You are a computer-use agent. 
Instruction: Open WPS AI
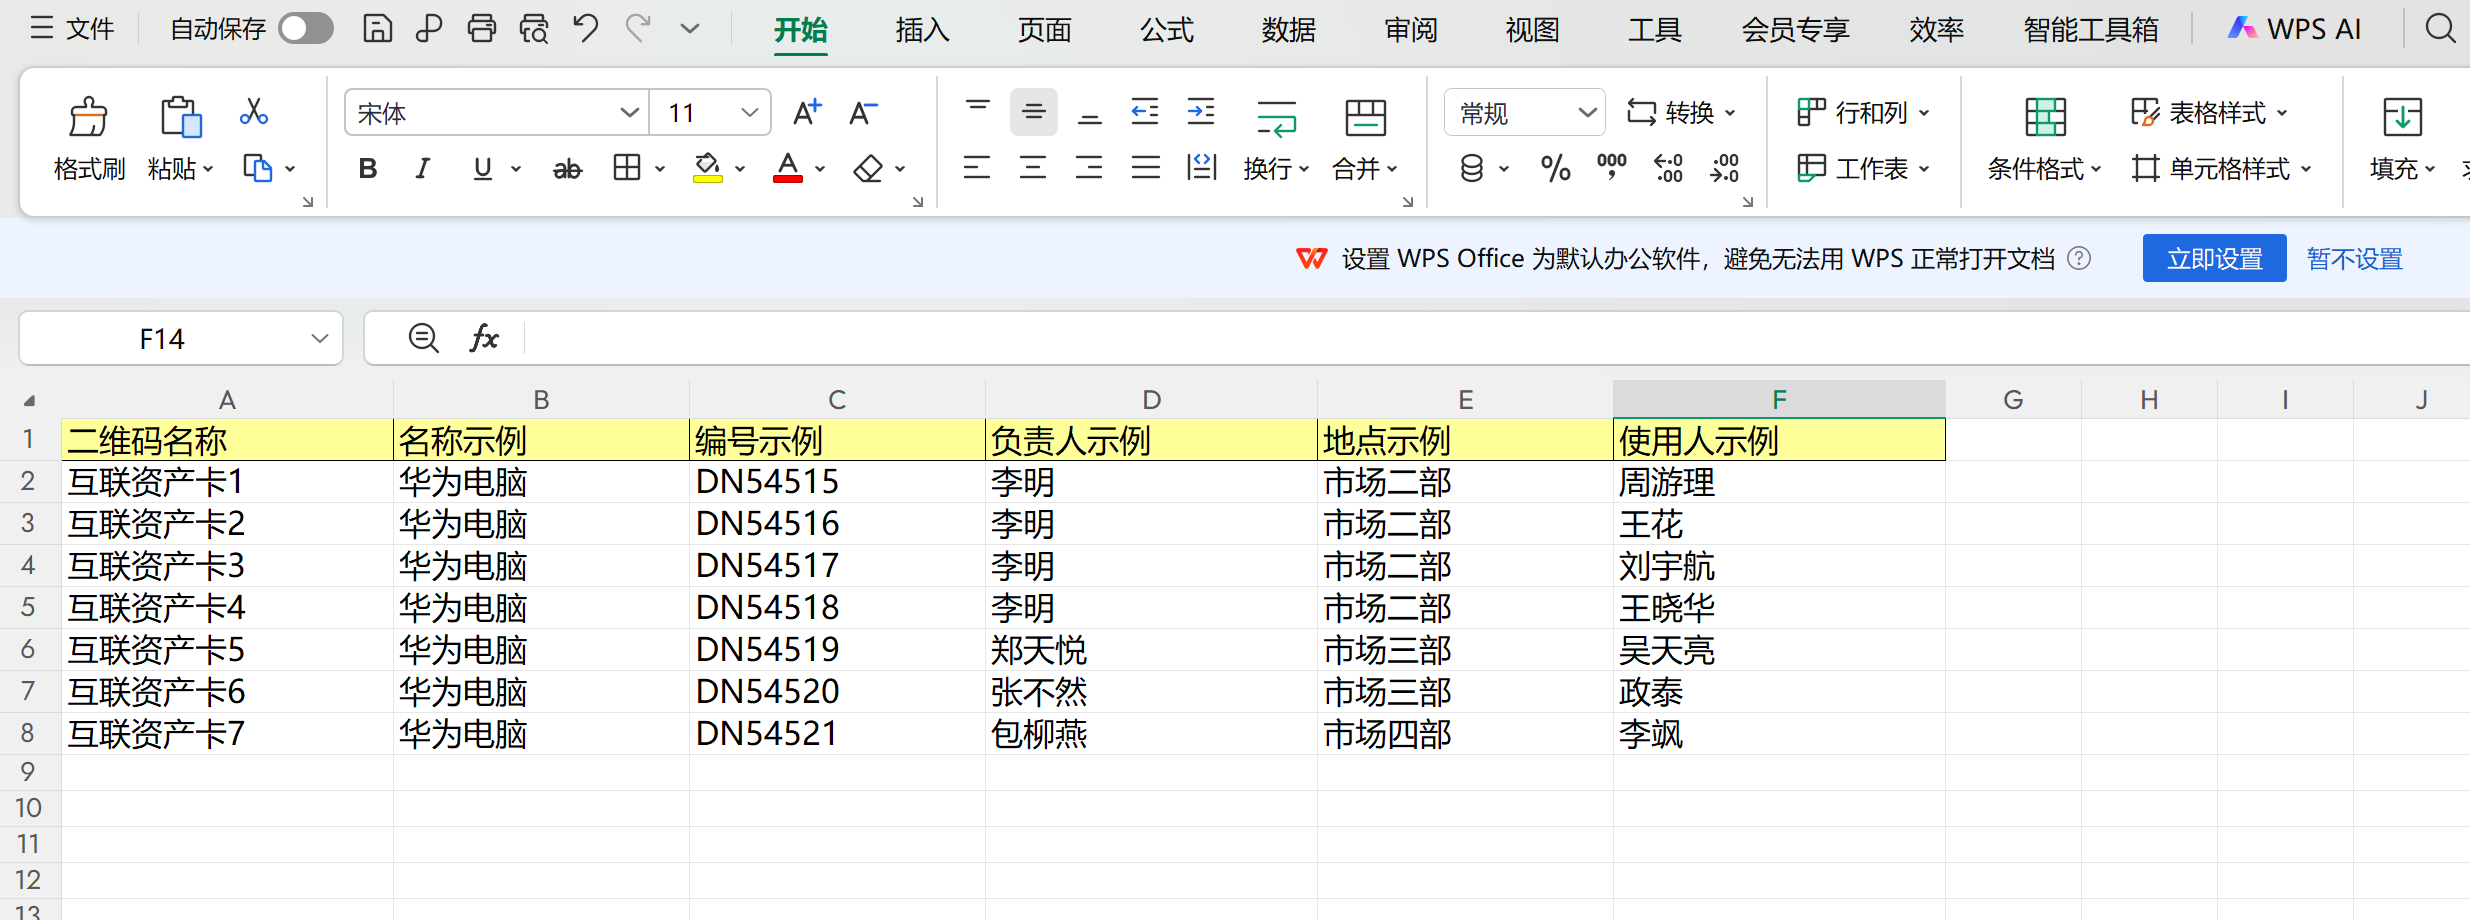tap(2294, 29)
